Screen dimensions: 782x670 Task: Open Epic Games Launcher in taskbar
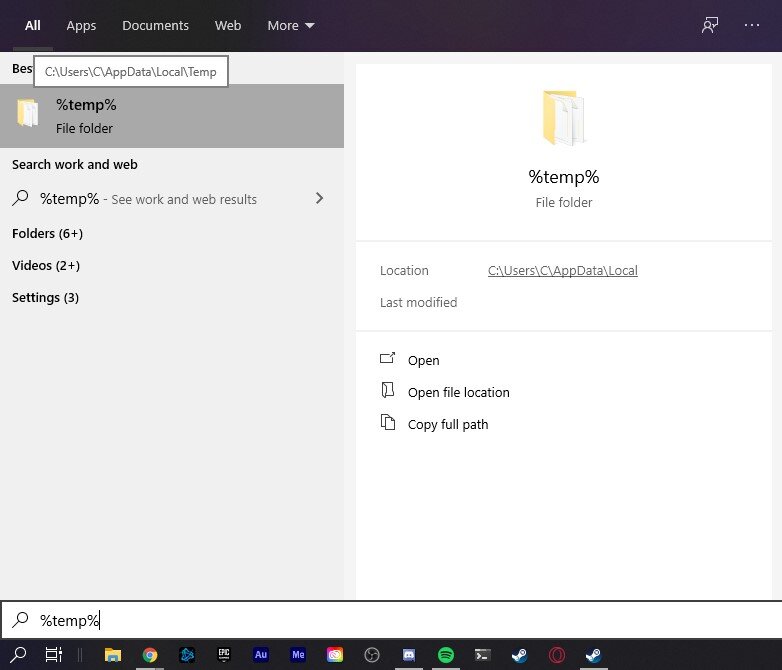point(224,655)
